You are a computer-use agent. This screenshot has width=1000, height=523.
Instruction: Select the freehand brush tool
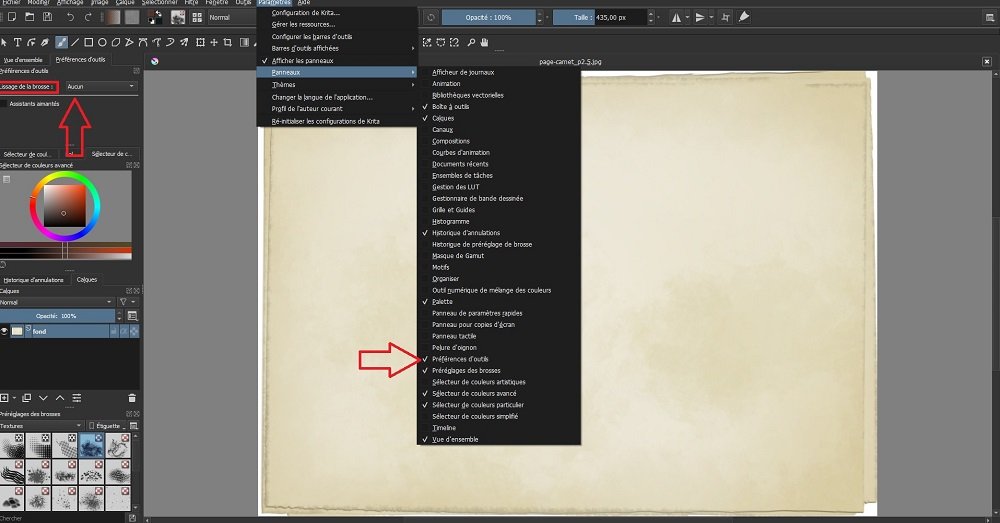pos(62,42)
